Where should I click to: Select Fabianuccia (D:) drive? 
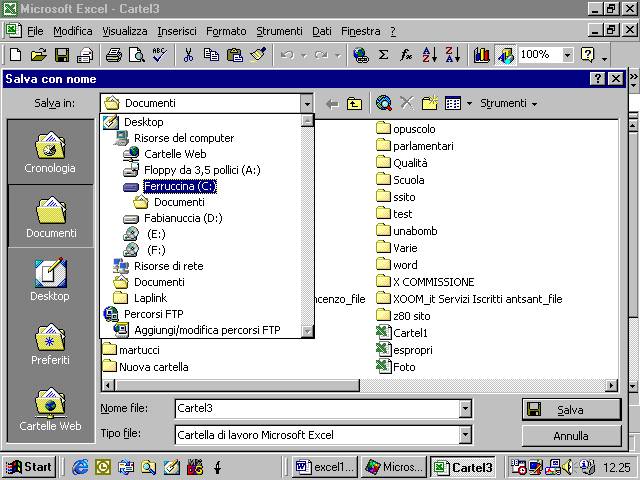(183, 218)
